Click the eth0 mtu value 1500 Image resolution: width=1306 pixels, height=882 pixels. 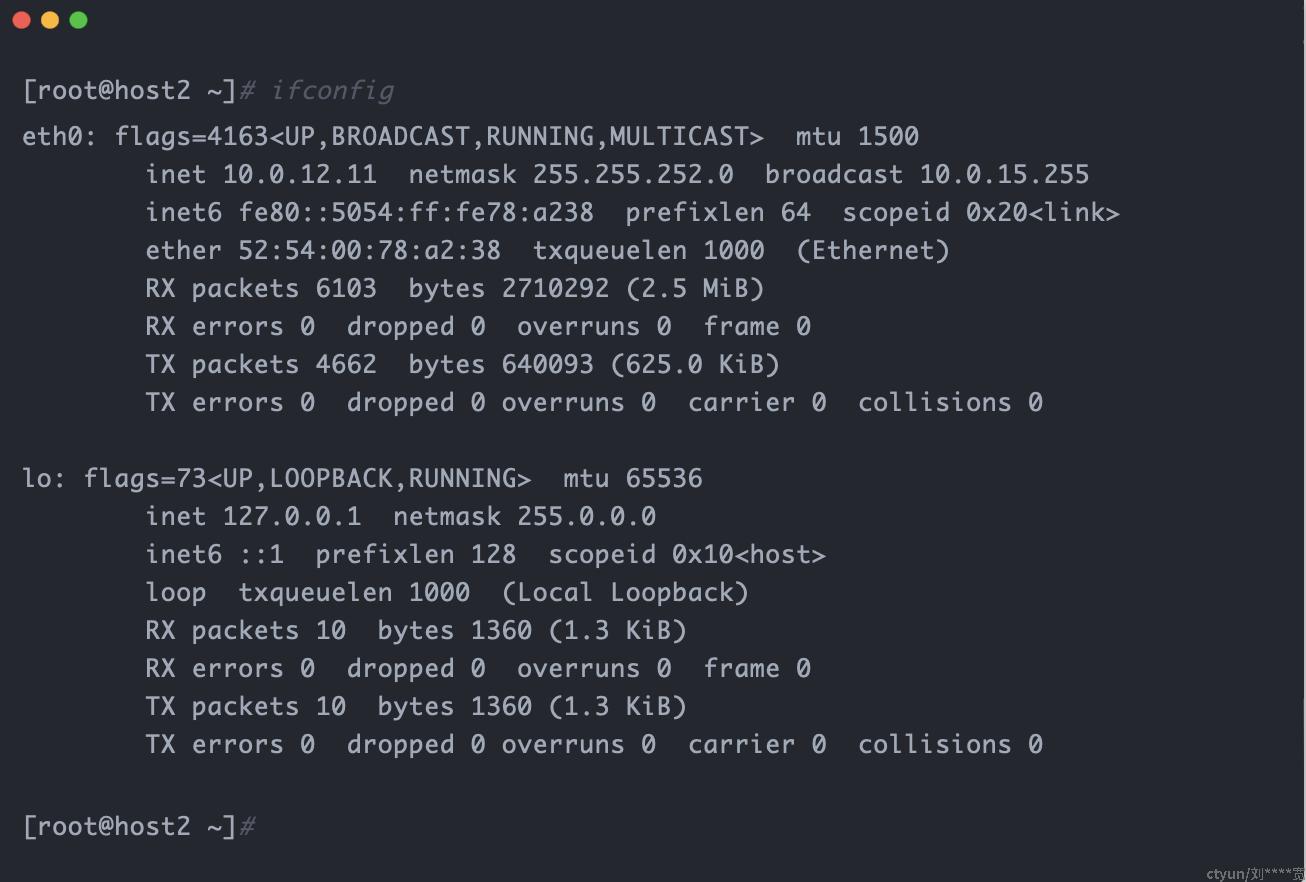[x=888, y=136]
